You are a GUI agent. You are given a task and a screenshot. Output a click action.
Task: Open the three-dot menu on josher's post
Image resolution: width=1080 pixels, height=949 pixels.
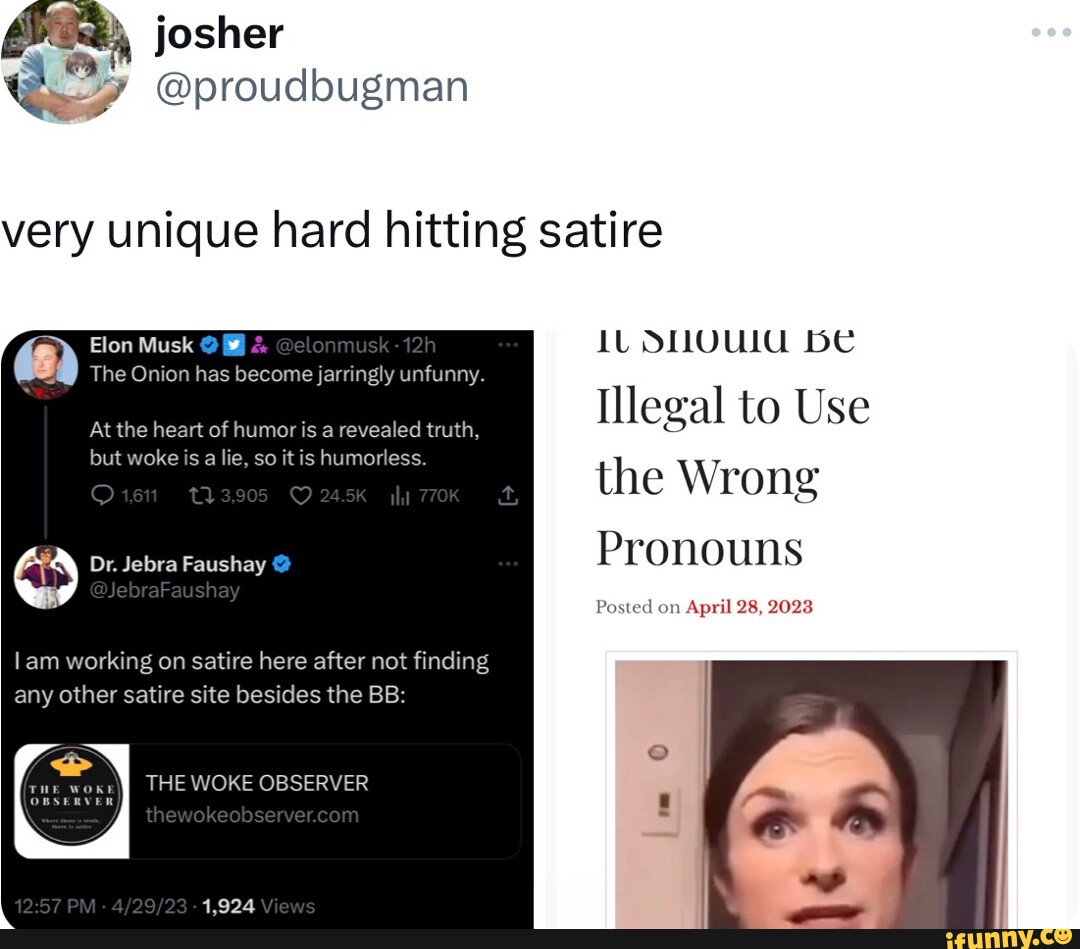pyautogui.click(x=1051, y=32)
